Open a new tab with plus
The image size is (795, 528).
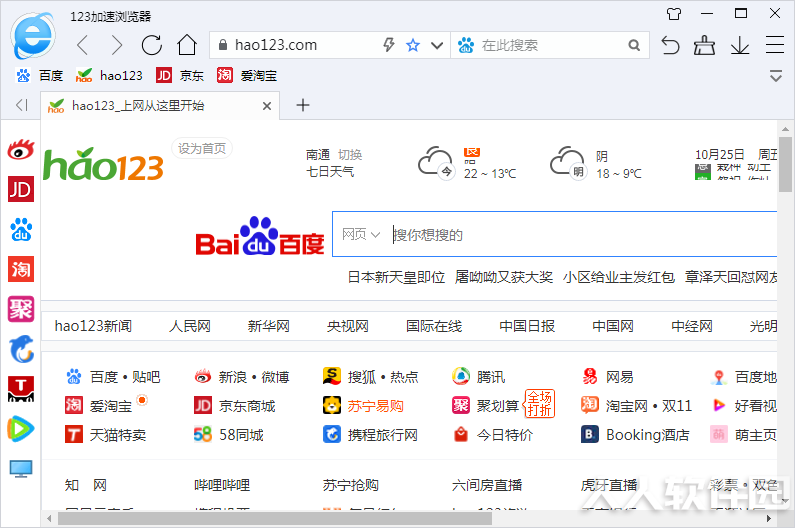tap(303, 105)
